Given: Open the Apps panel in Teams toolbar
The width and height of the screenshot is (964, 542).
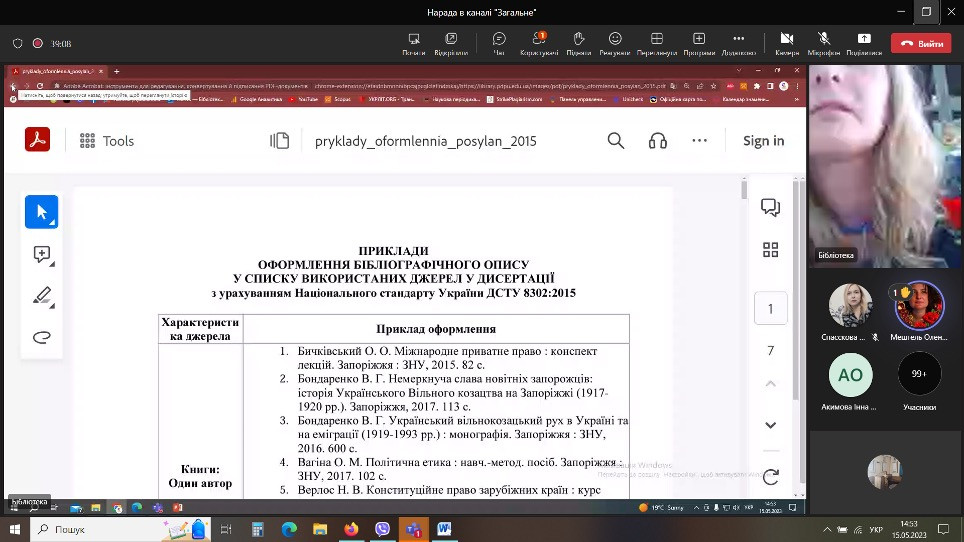Looking at the screenshot, I should (x=699, y=42).
